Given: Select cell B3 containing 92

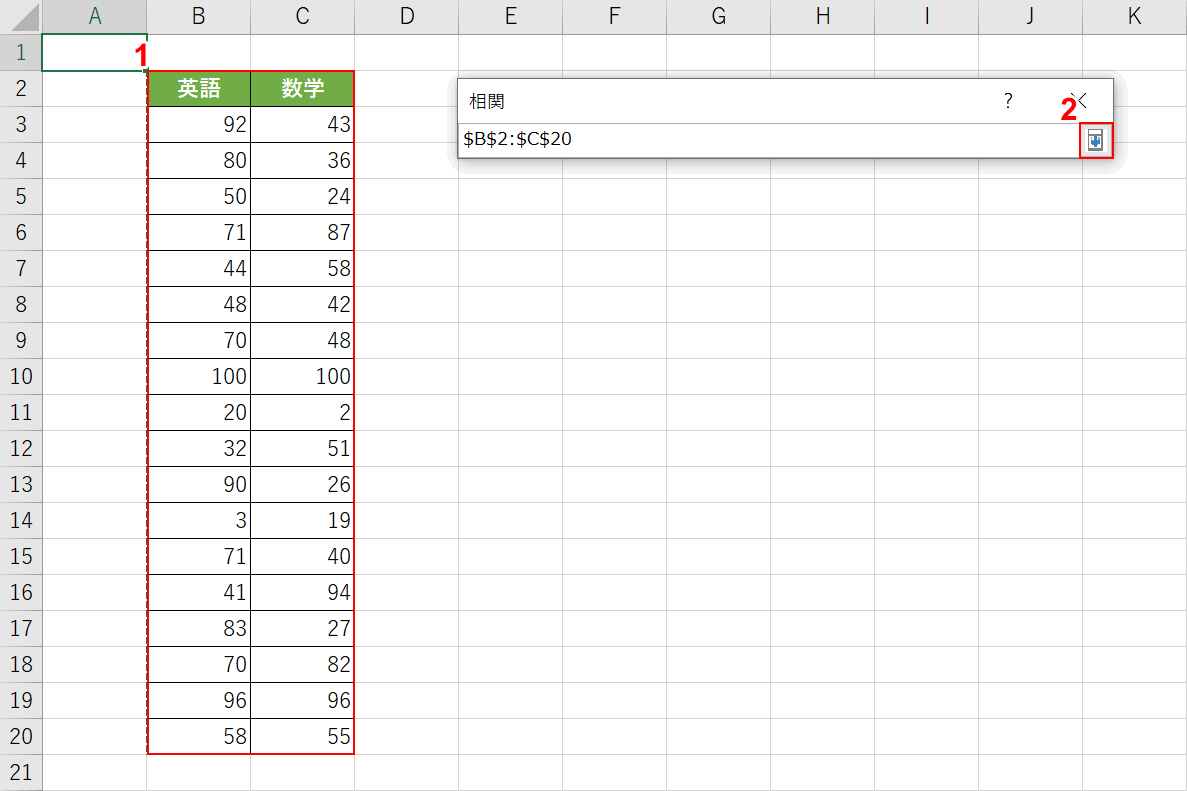Looking at the screenshot, I should pos(198,125).
